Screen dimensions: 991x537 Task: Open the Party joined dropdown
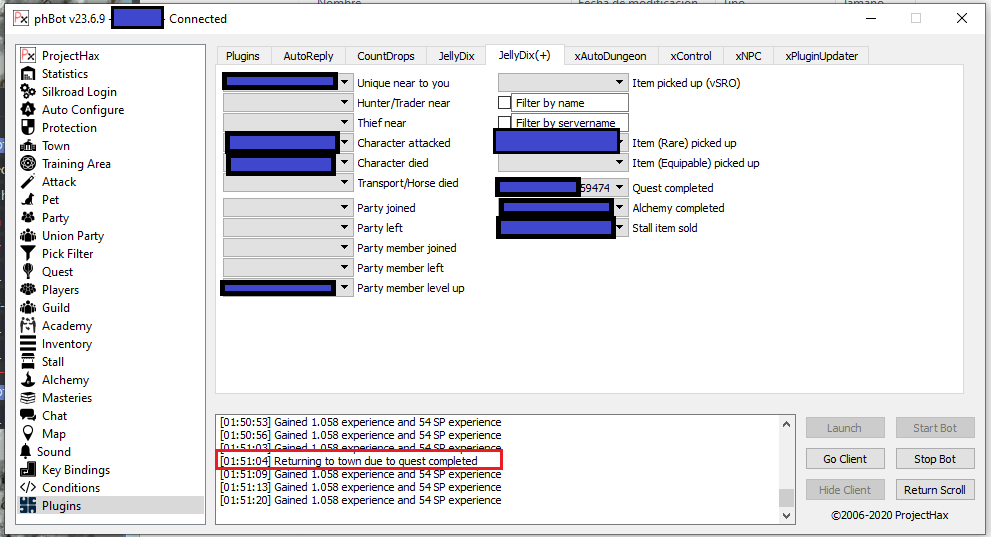(345, 208)
